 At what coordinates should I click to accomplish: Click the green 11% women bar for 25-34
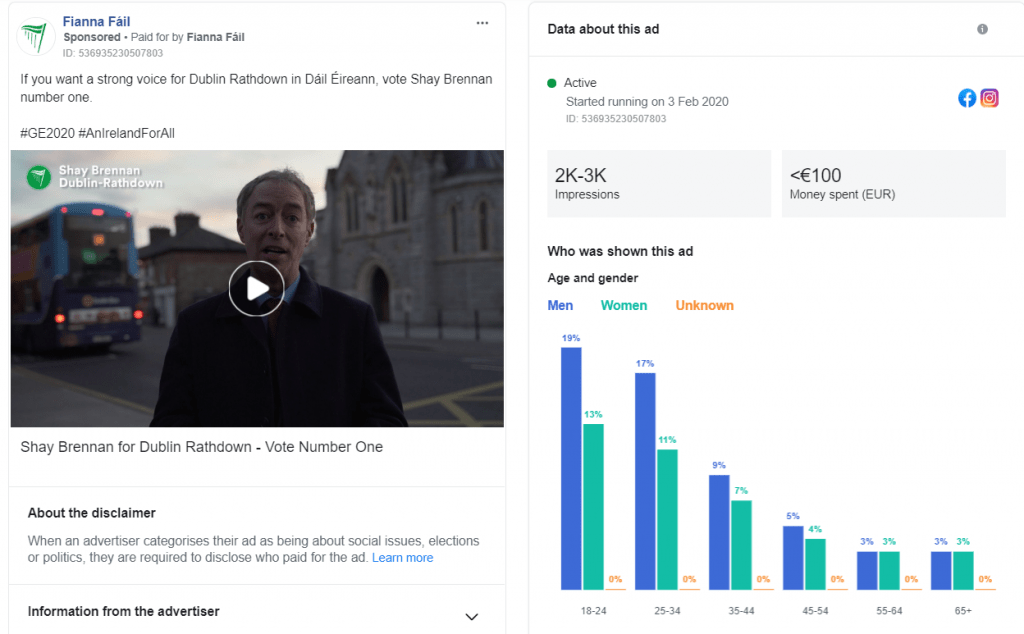tap(667, 519)
